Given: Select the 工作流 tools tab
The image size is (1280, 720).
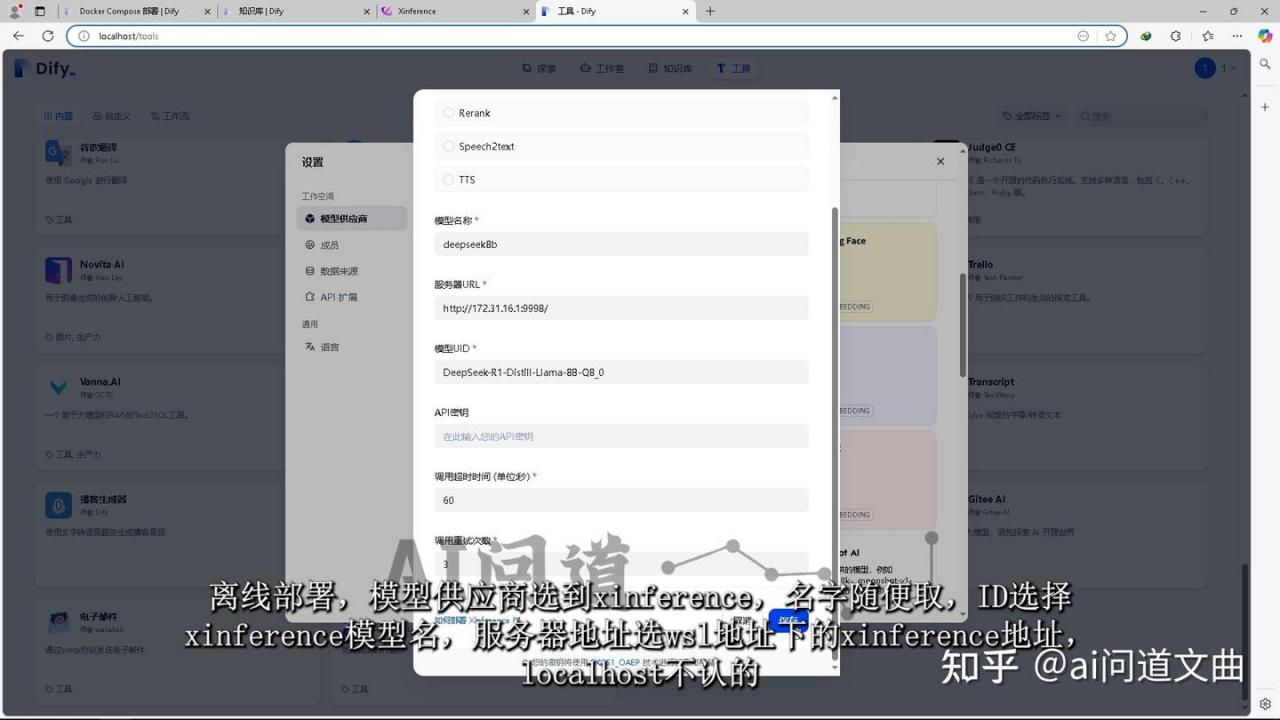Looking at the screenshot, I should [x=170, y=116].
